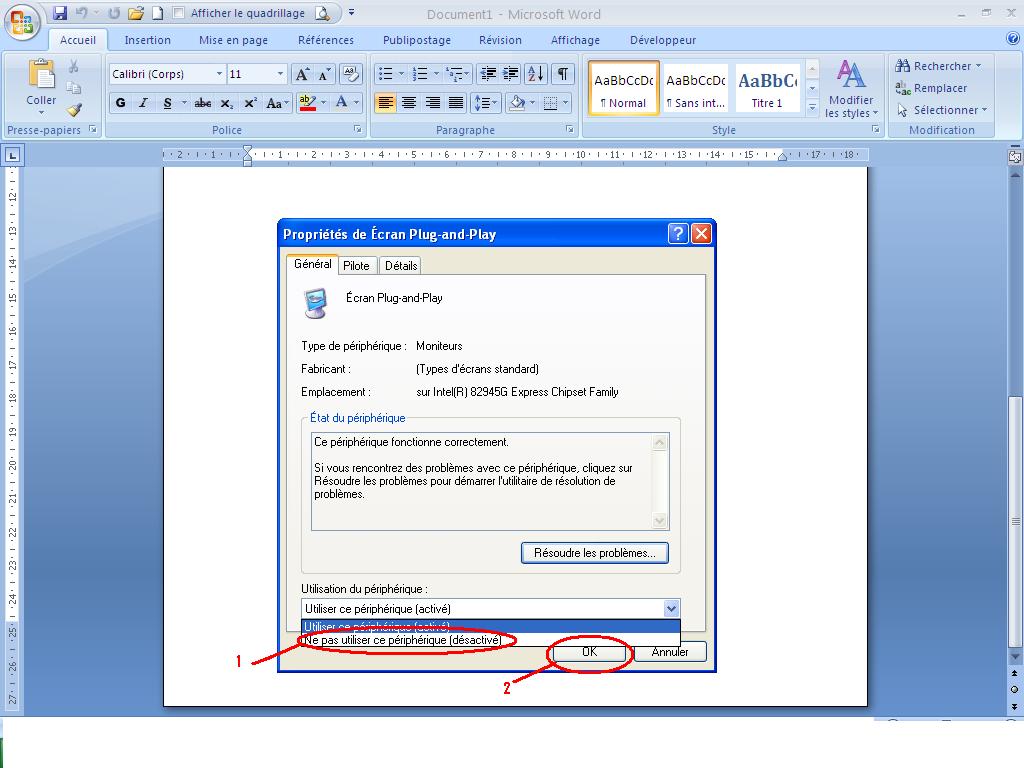This screenshot has height=768, width=1024.
Task: Open the change case Aa dropdown
Action: pos(277,103)
